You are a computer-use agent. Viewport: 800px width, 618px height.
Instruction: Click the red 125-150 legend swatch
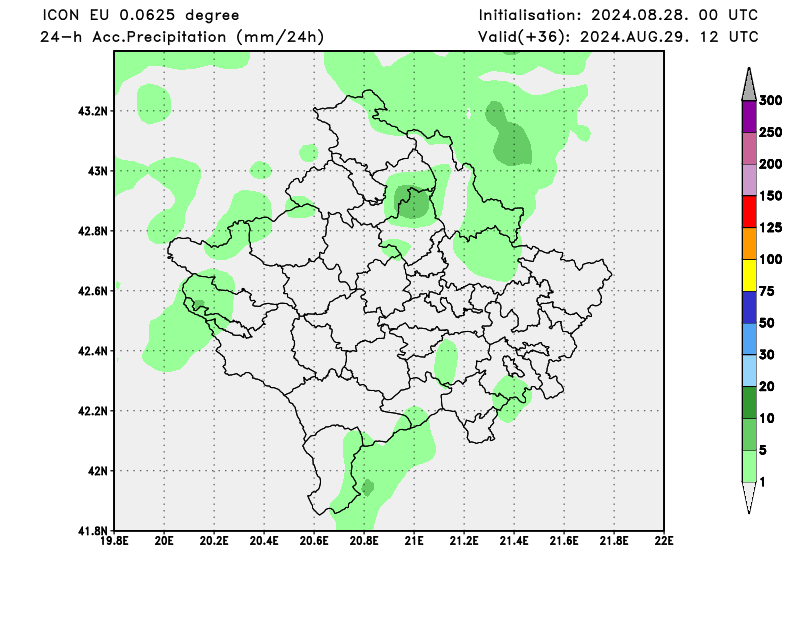[749, 212]
